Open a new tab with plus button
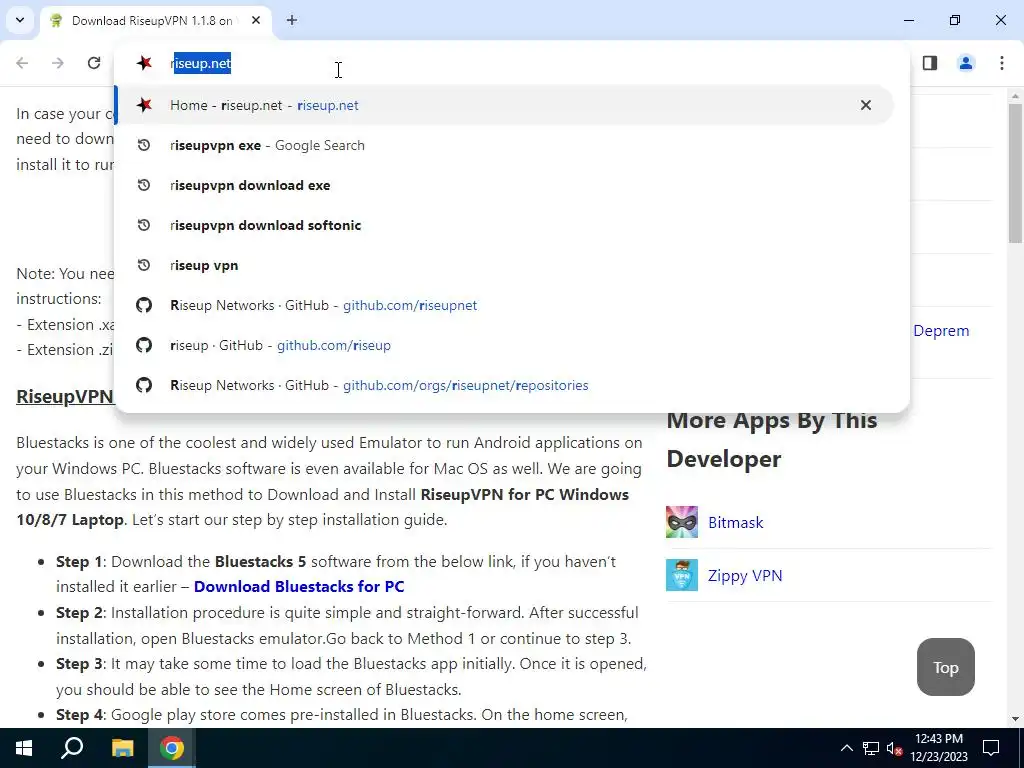 pyautogui.click(x=291, y=21)
